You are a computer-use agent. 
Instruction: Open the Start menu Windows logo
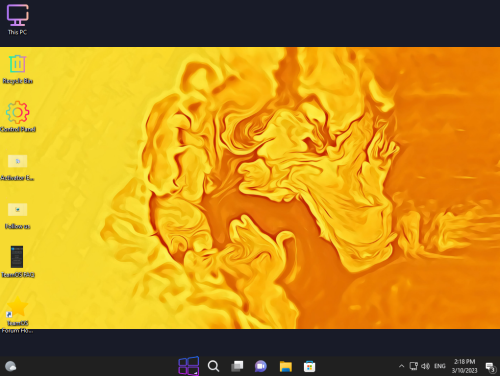click(189, 366)
